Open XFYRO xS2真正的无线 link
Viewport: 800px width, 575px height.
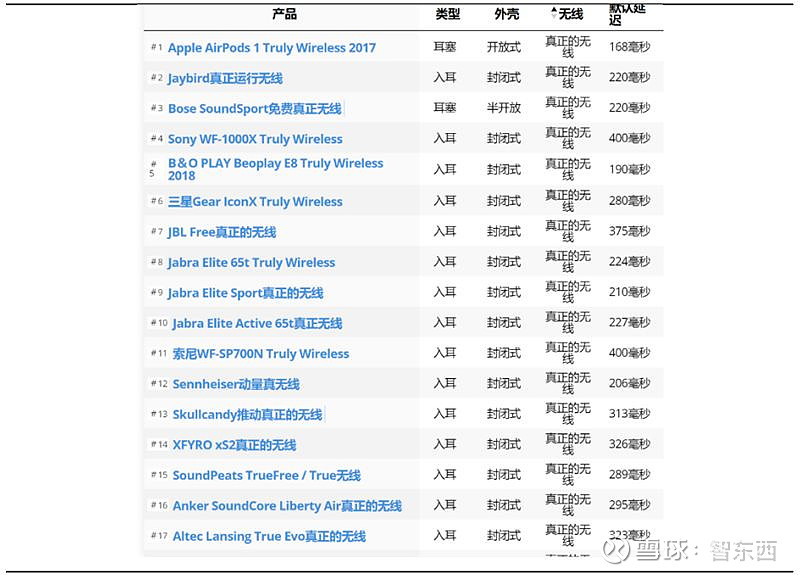click(x=234, y=445)
